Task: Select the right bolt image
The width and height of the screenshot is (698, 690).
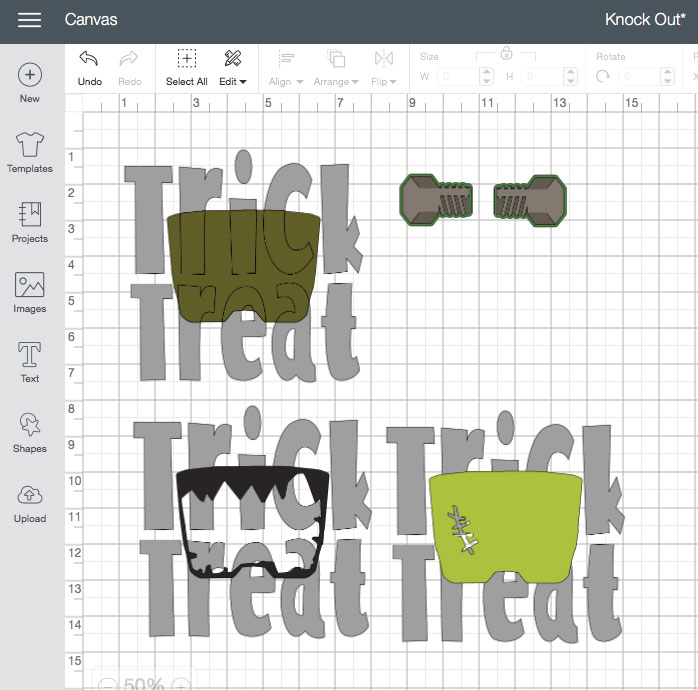Action: point(530,200)
